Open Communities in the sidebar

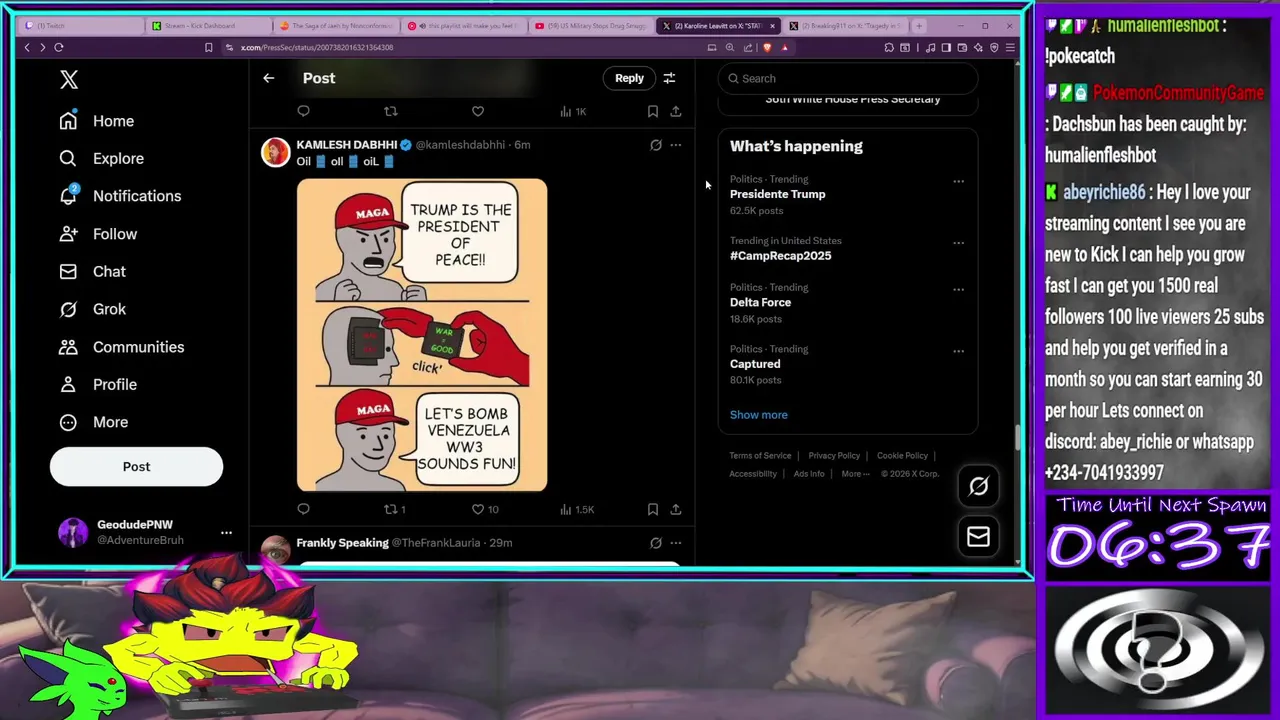click(x=121, y=347)
